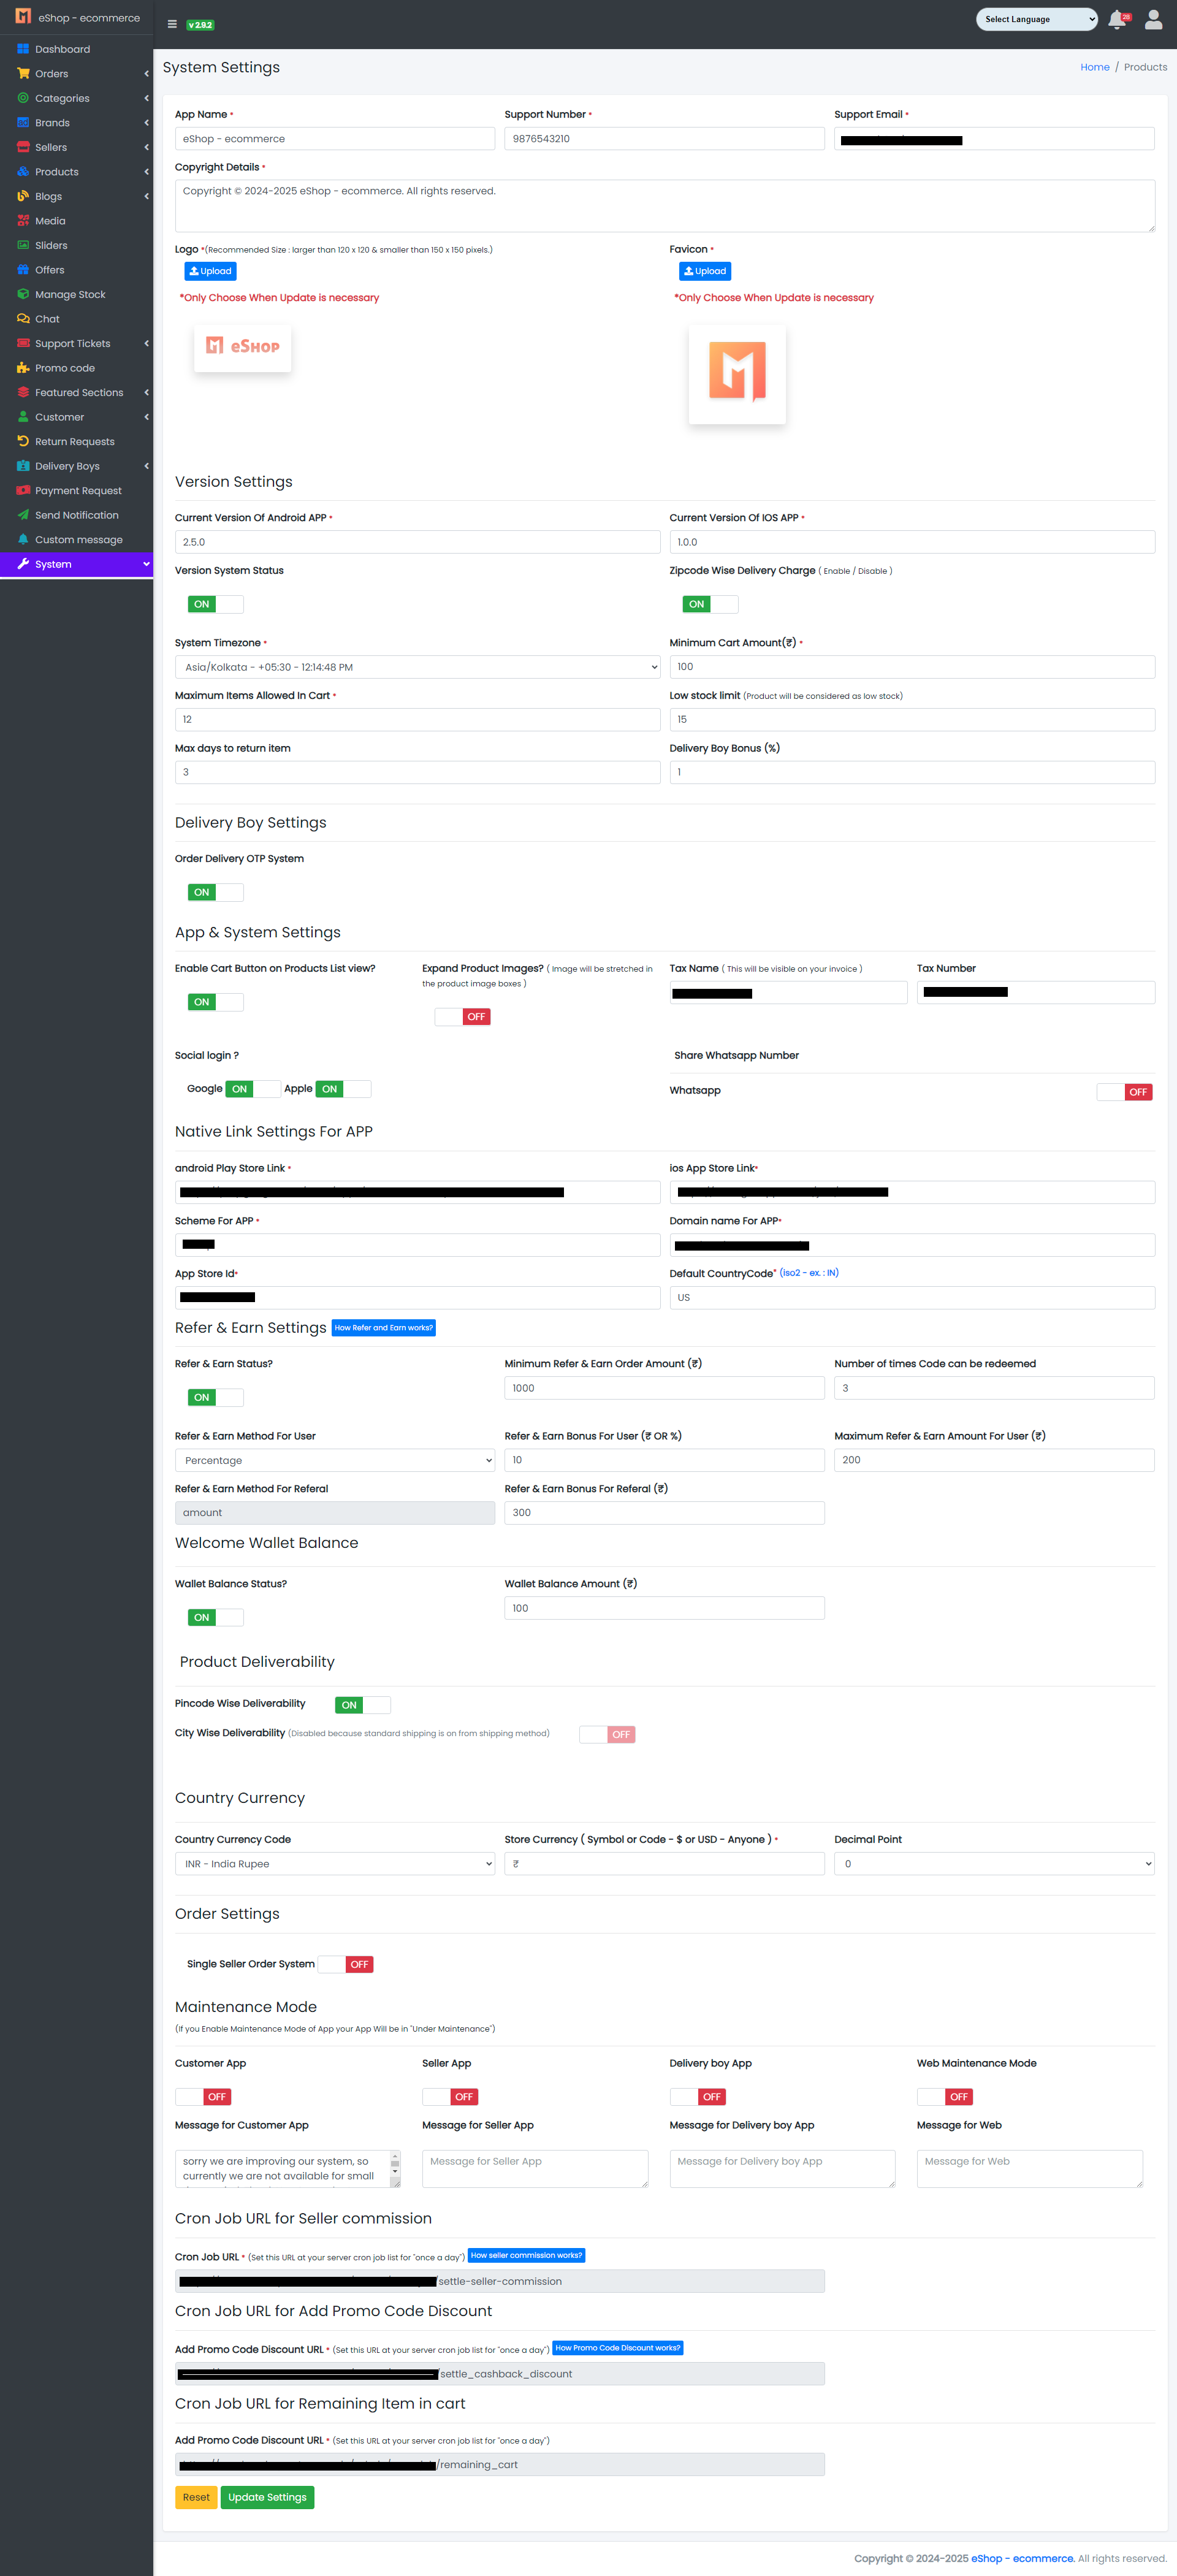The image size is (1177, 2576).
Task: Open the Country Currency Code dropdown
Action: pos(334,1864)
